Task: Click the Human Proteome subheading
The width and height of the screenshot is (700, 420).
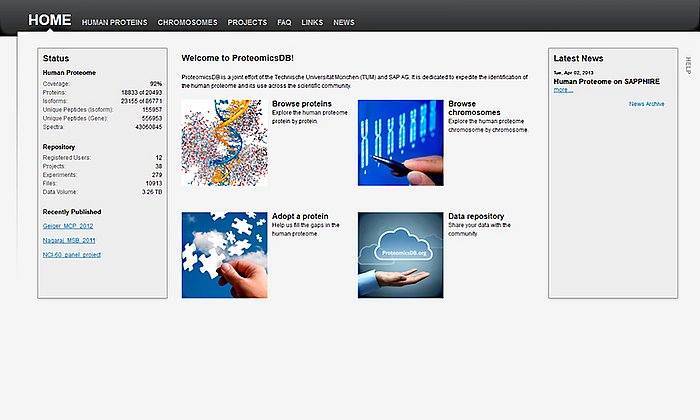Action: tap(69, 72)
